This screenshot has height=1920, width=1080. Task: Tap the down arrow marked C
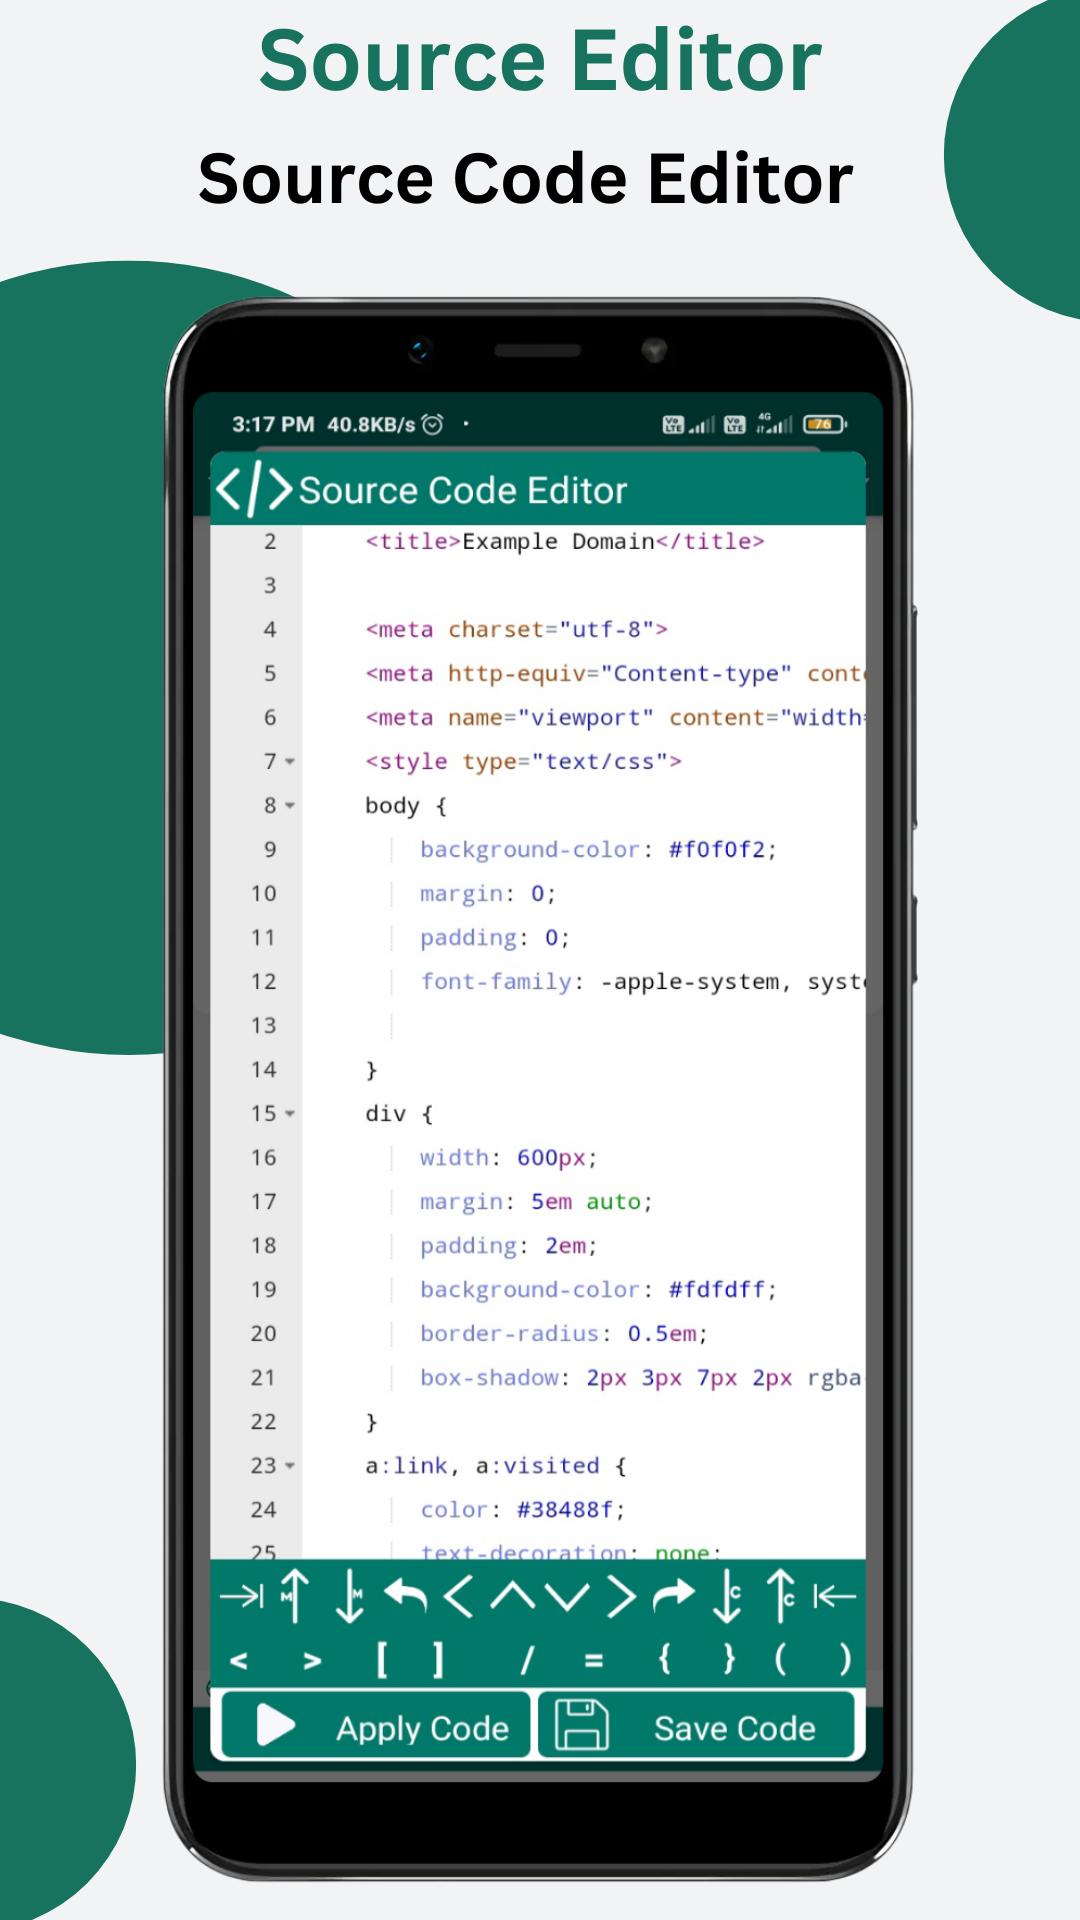pyautogui.click(x=727, y=1596)
